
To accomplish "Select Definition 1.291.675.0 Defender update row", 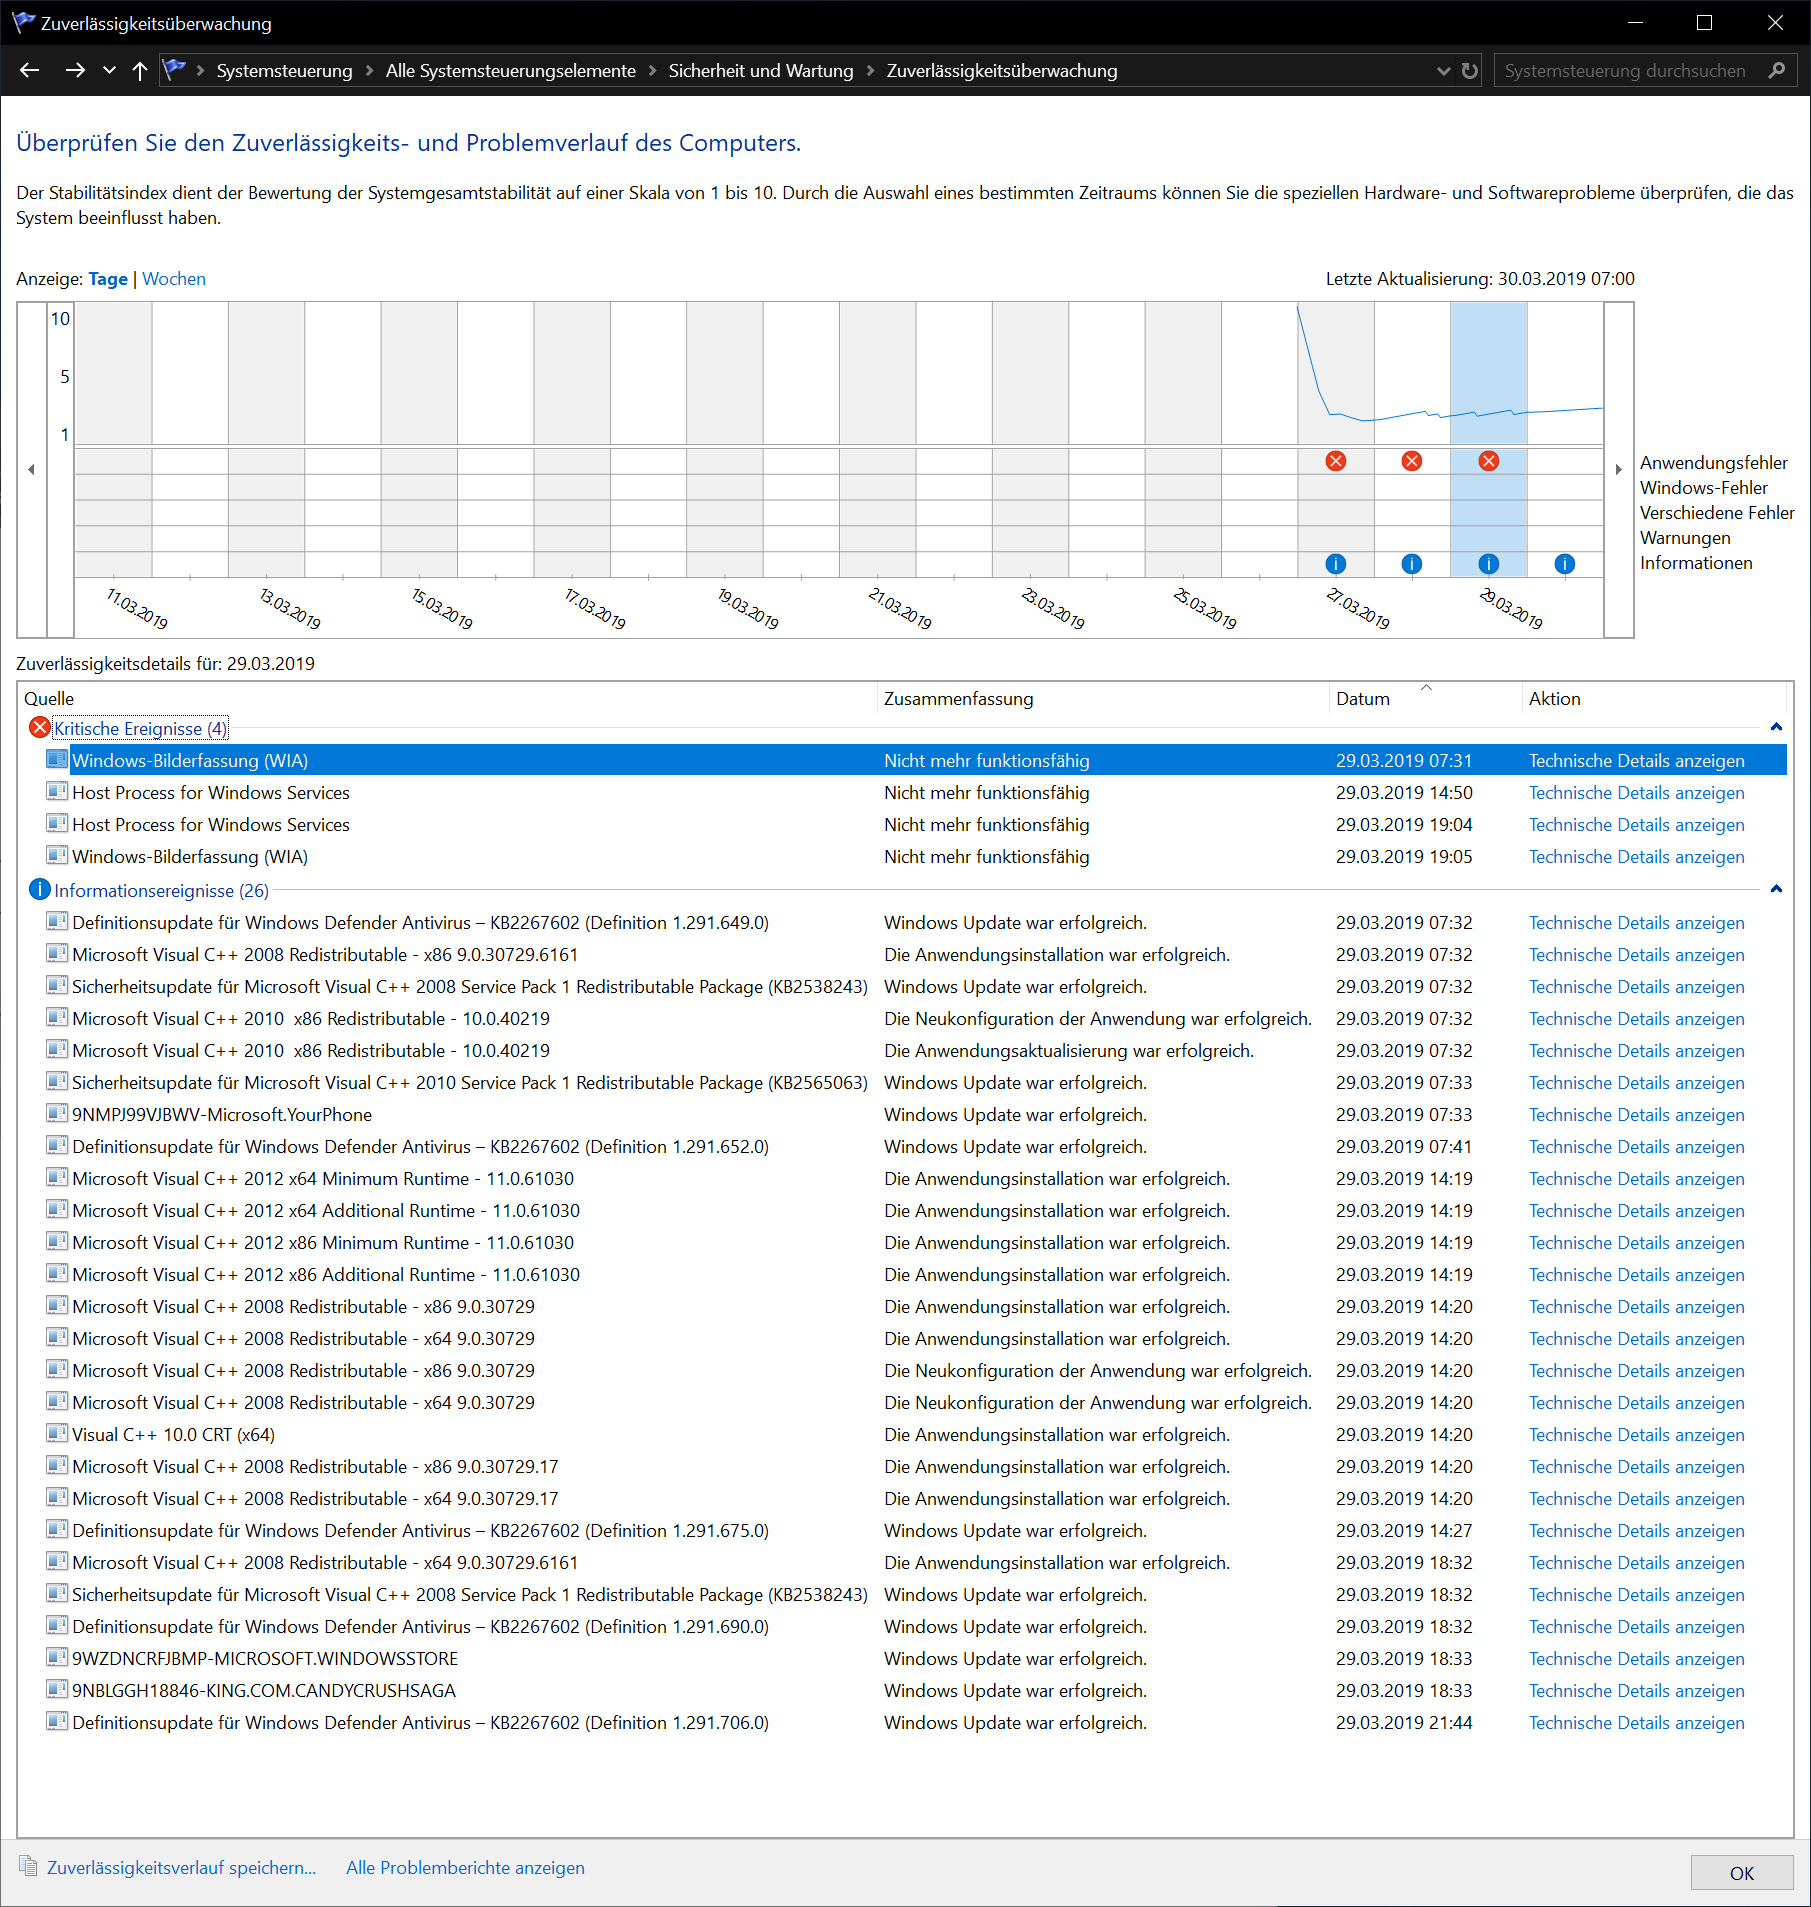I will pyautogui.click(x=916, y=1531).
